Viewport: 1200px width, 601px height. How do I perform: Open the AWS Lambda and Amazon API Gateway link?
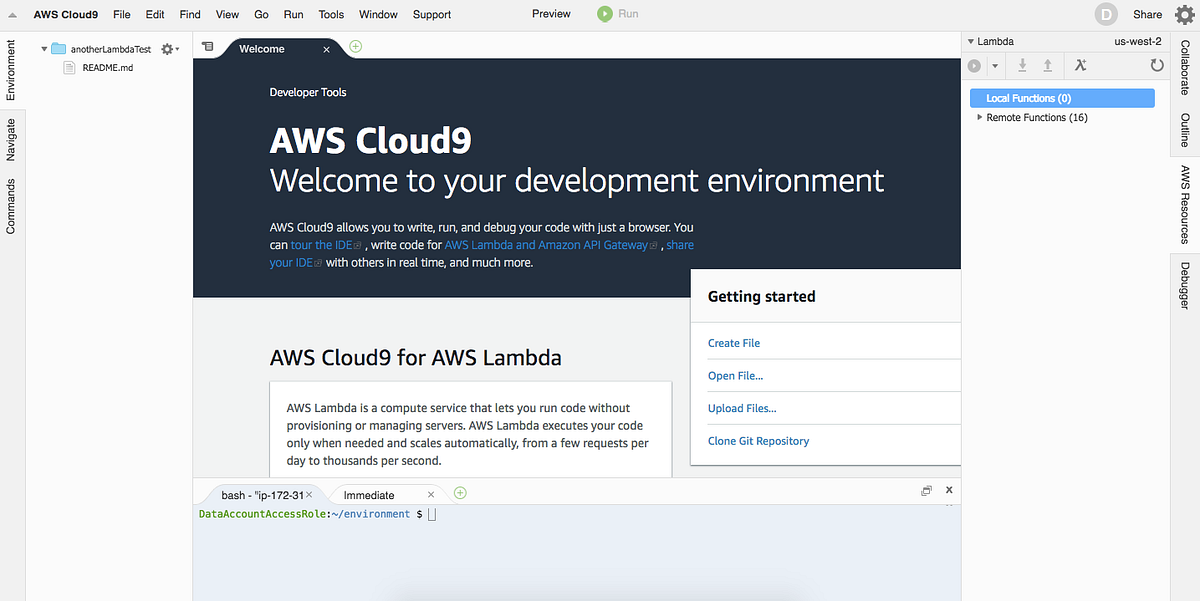(547, 244)
